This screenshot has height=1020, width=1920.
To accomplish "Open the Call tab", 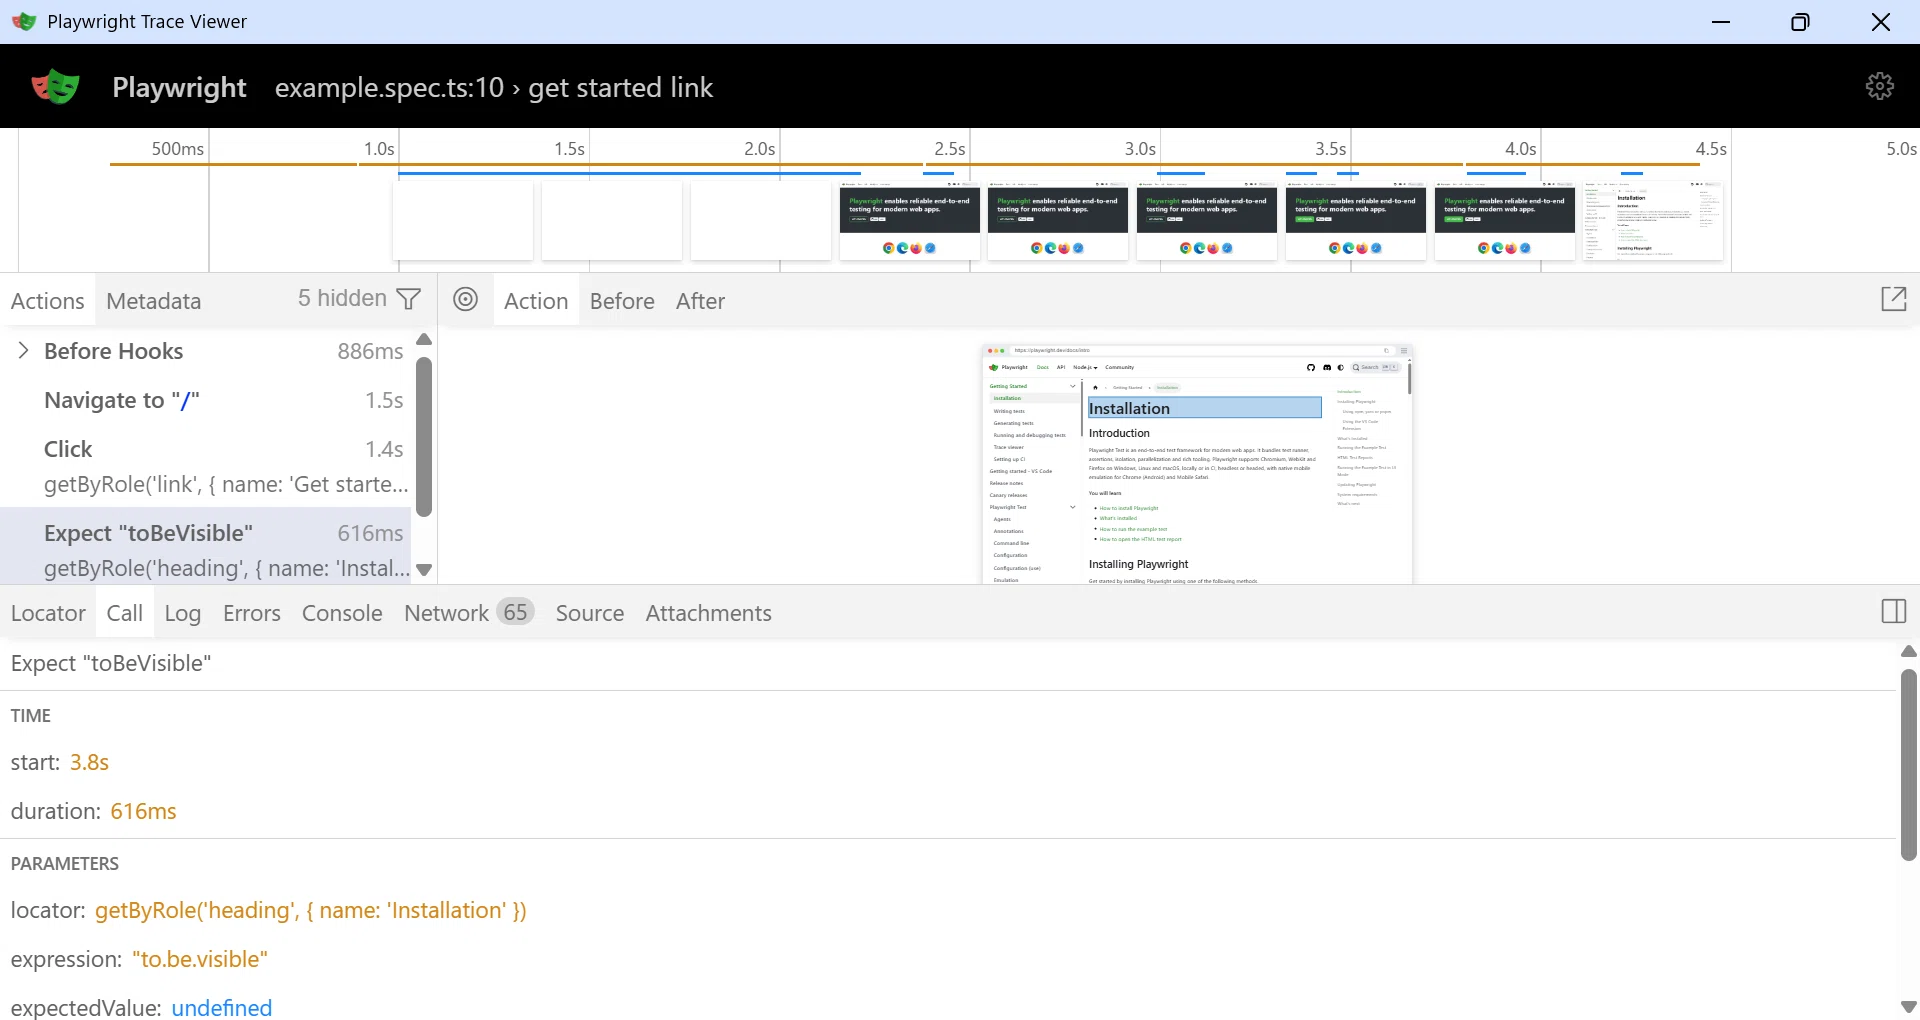I will pos(125,613).
